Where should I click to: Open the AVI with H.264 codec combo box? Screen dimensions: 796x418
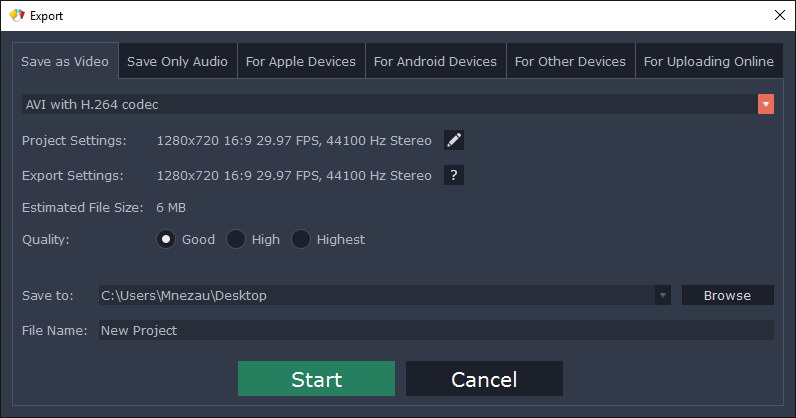[397, 104]
